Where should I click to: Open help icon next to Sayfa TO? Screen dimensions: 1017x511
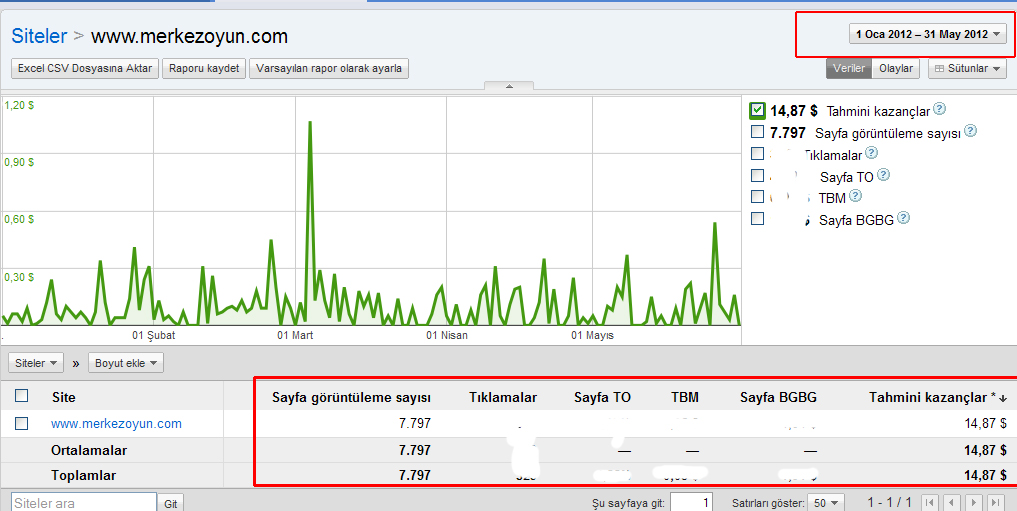883,175
